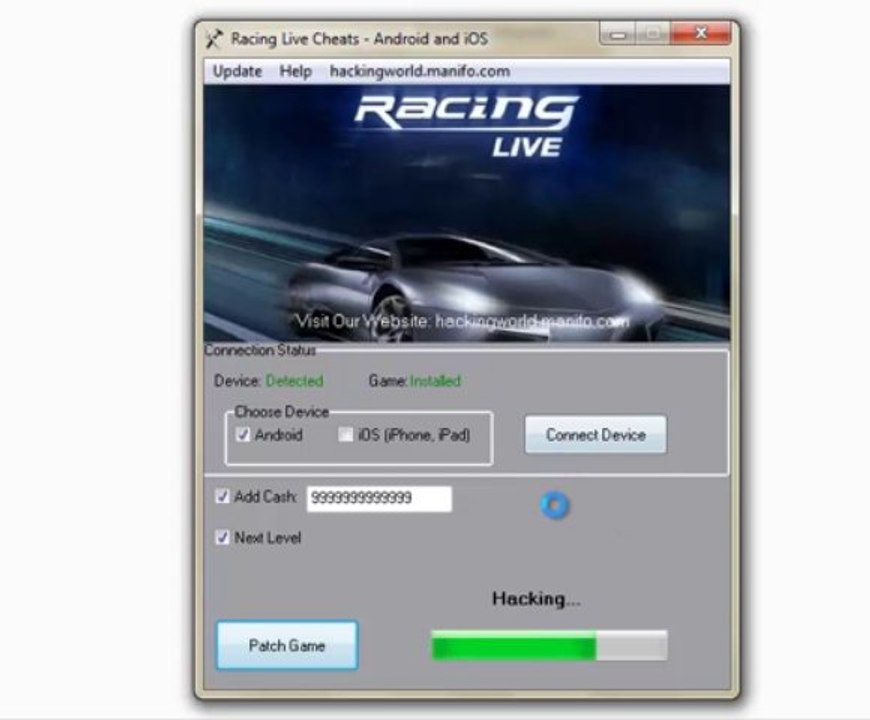This screenshot has width=870, height=720.
Task: Click the Connection Status group label
Action: [260, 350]
